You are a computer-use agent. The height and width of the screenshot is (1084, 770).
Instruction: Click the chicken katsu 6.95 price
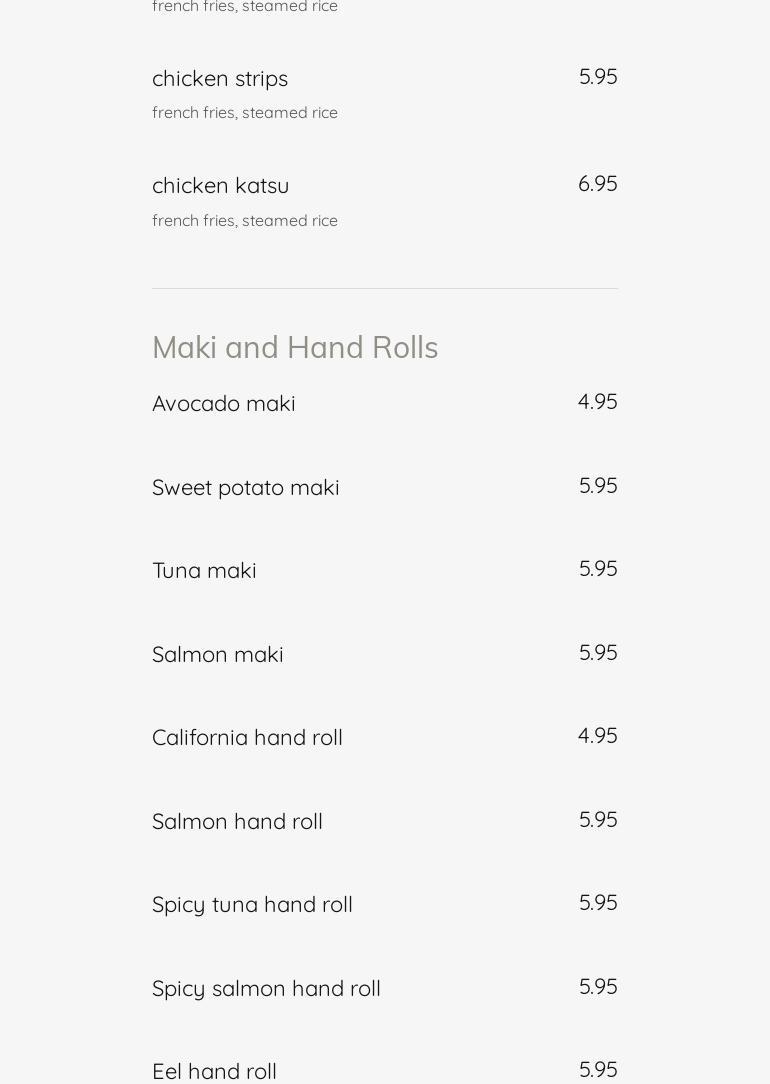[x=597, y=184]
